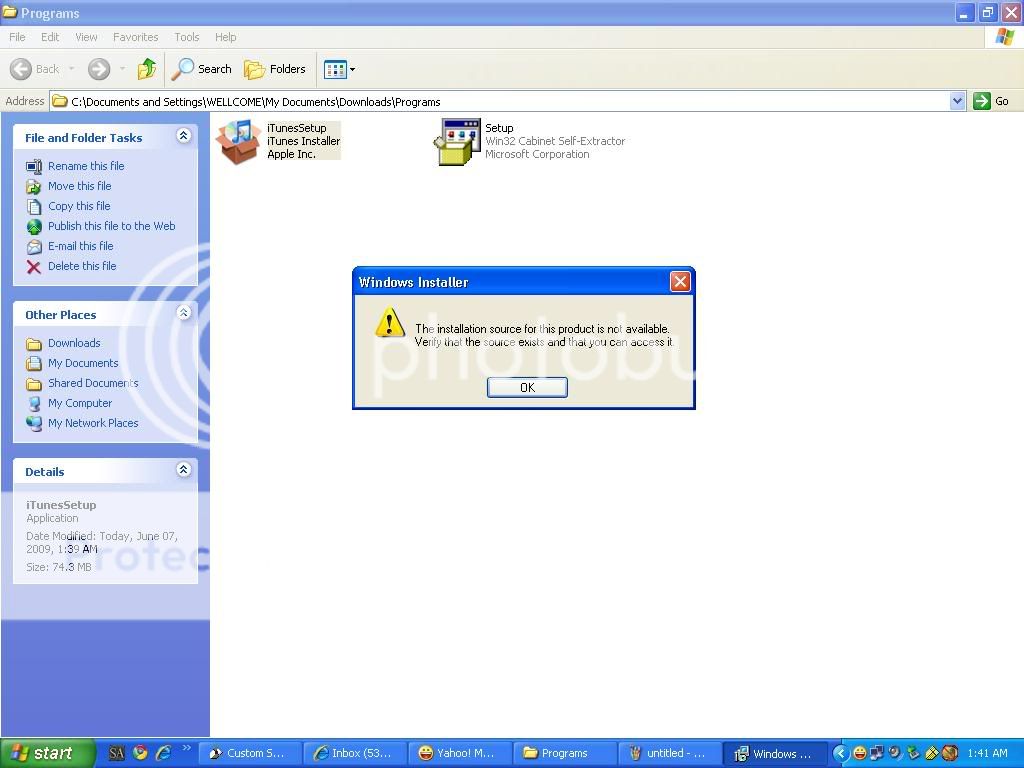
Task: Click the Copy this file icon
Action: tap(34, 207)
